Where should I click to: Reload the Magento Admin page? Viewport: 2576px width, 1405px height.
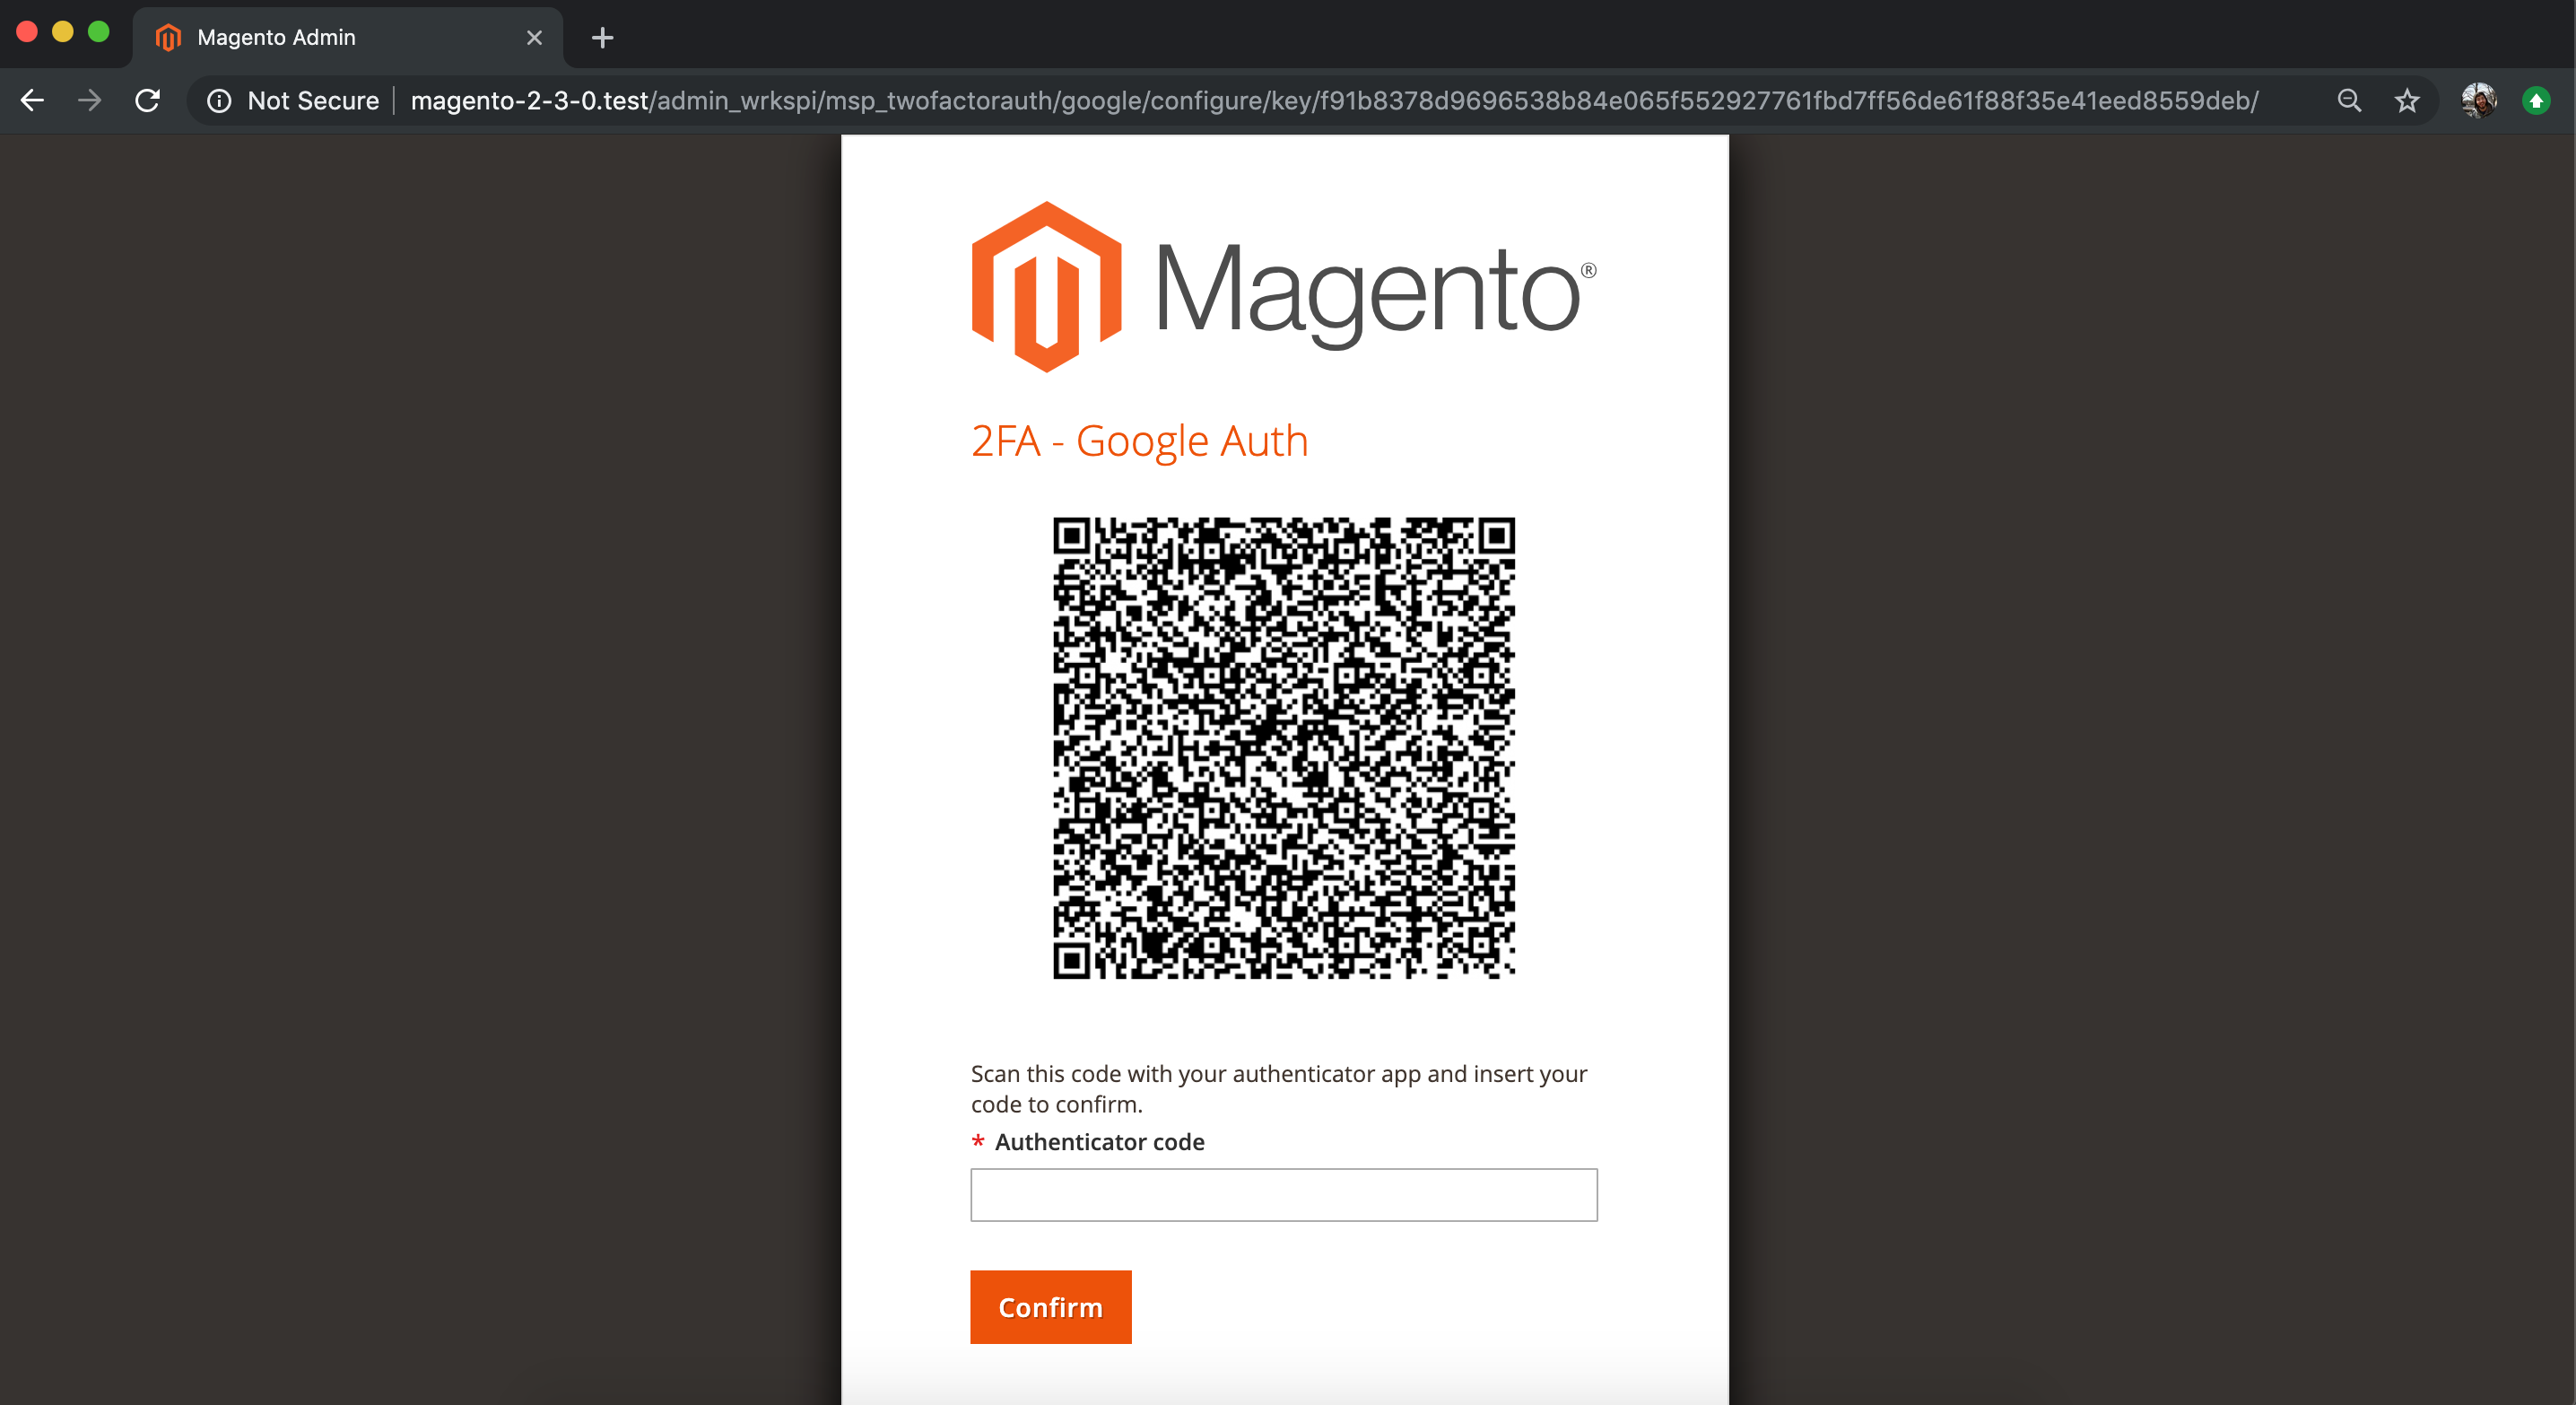[147, 100]
